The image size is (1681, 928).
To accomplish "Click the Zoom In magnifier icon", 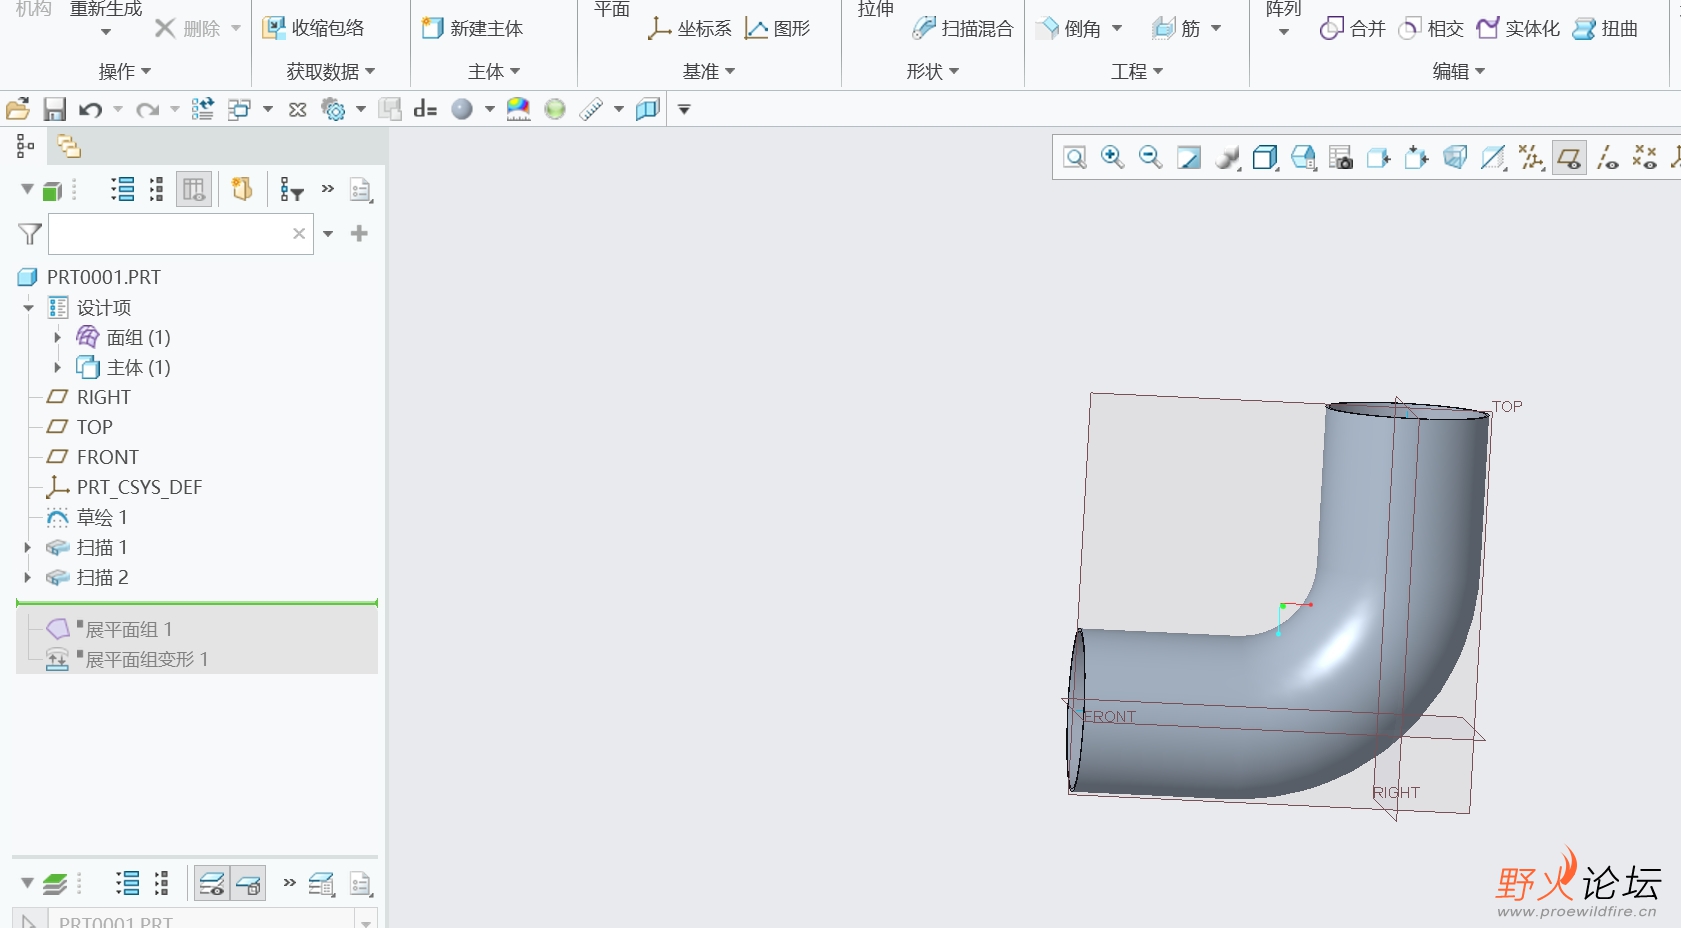I will [x=1113, y=158].
